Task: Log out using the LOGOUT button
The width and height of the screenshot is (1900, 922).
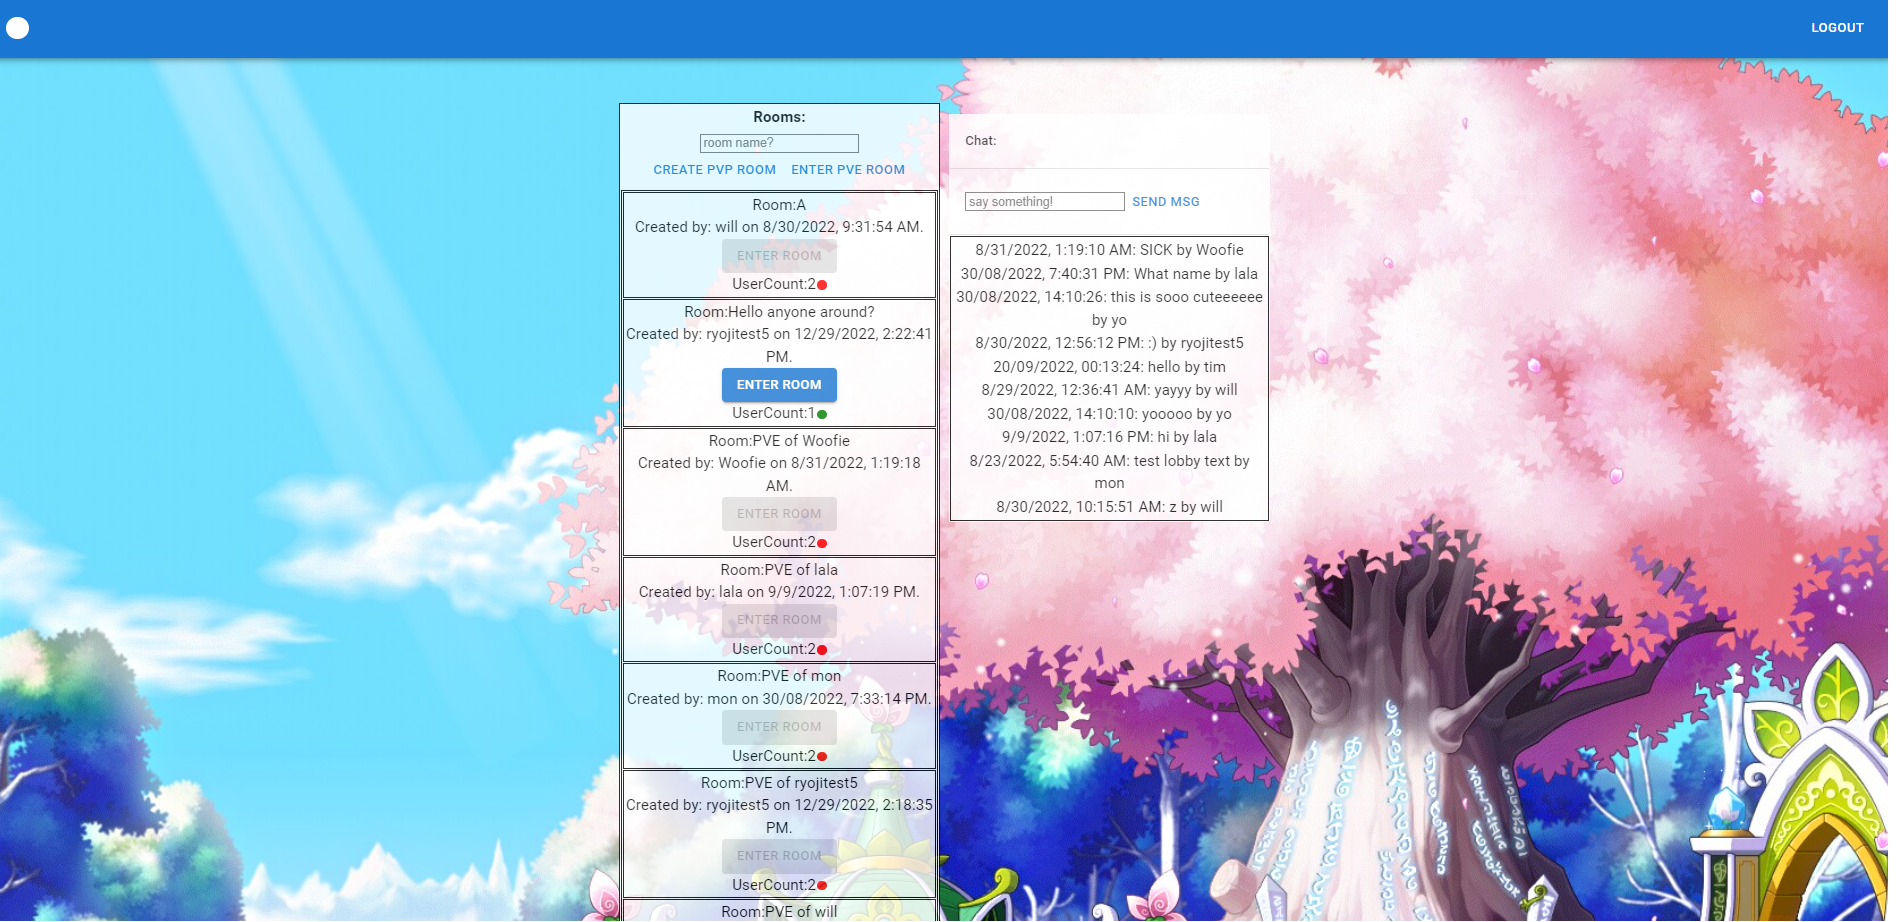Action: coord(1837,28)
